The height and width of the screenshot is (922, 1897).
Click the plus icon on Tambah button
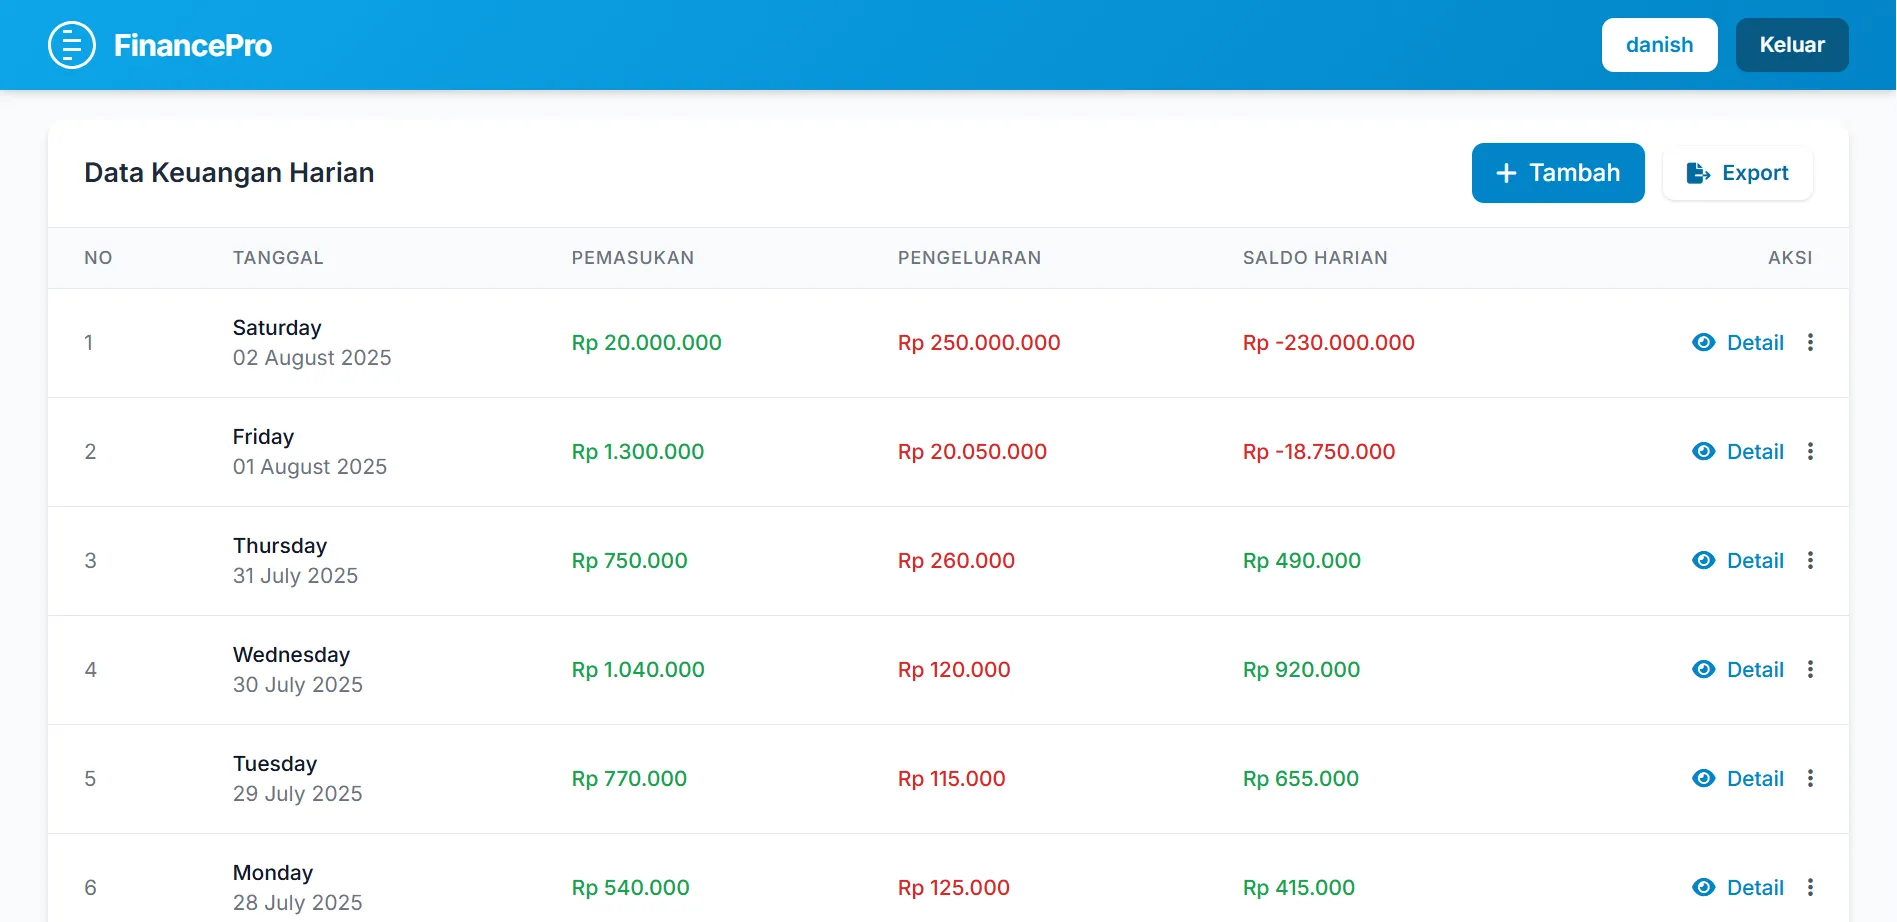point(1506,173)
